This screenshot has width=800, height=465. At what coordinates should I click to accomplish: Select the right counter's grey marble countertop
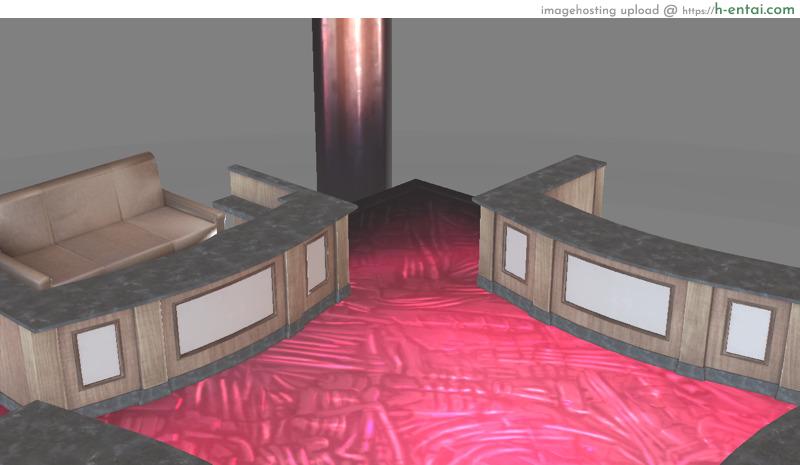click(x=640, y=240)
